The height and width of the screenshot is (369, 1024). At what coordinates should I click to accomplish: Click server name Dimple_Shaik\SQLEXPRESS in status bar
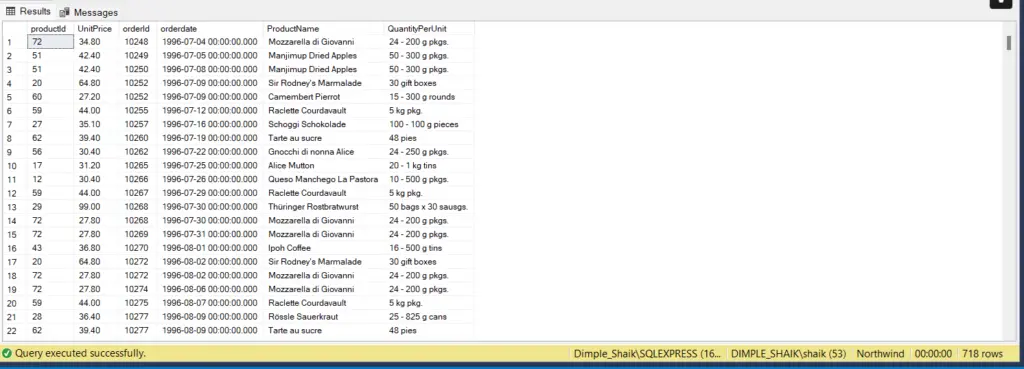(648, 353)
